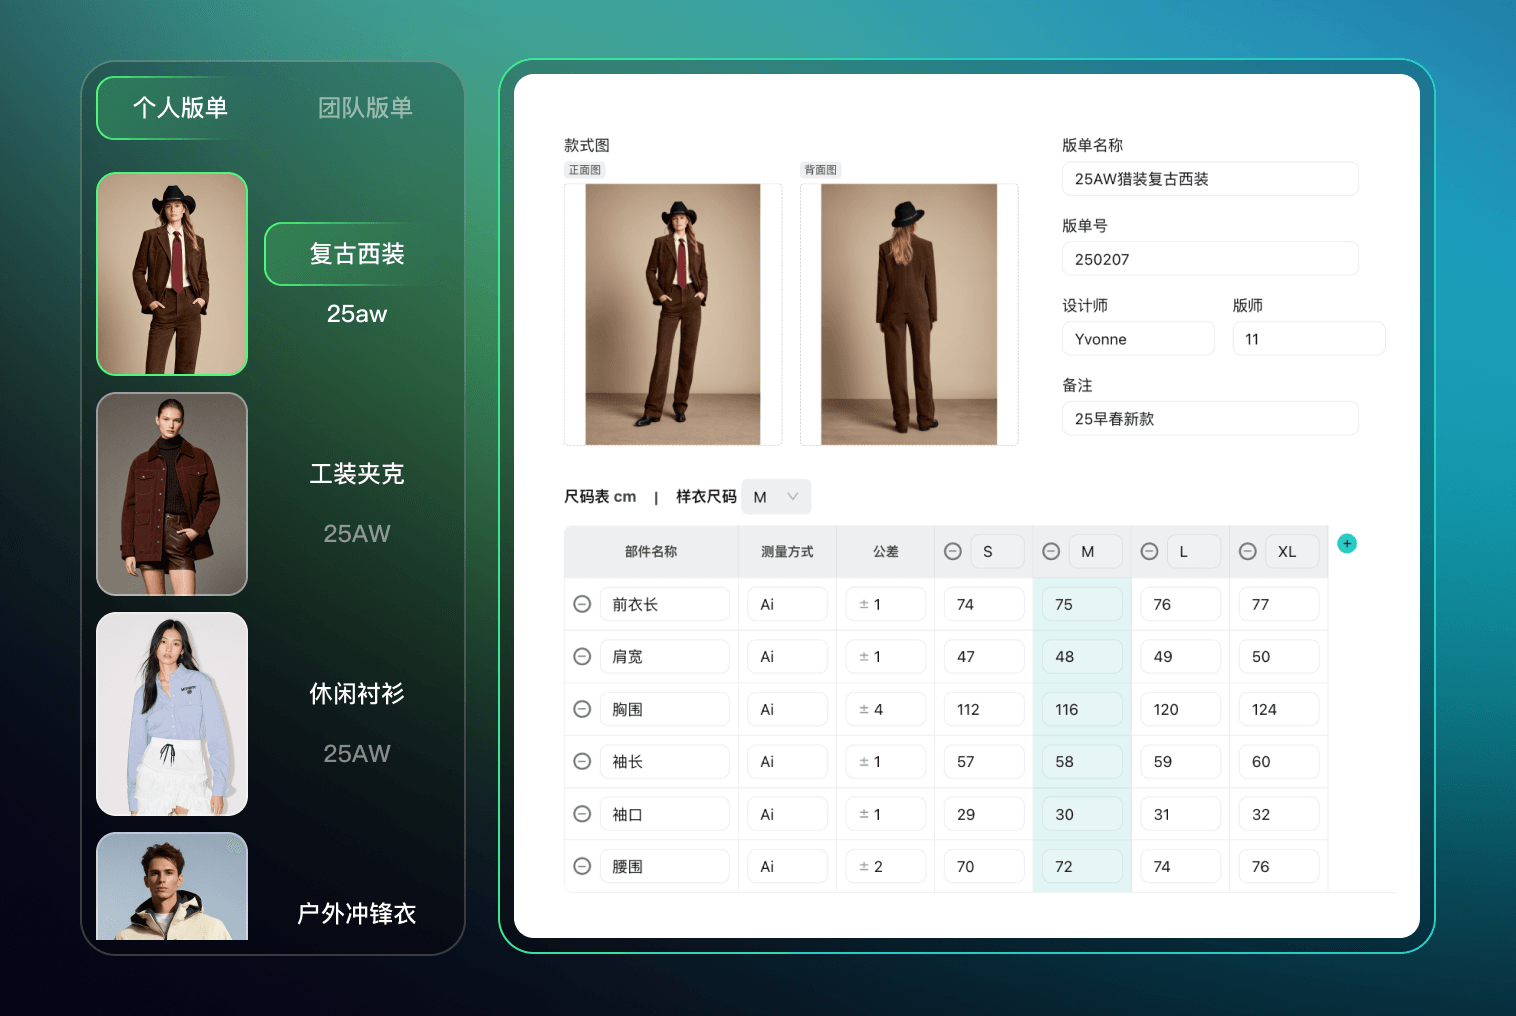This screenshot has height=1016, width=1516.
Task: Edit 腰围 measurement method Ai field
Action: click(787, 866)
